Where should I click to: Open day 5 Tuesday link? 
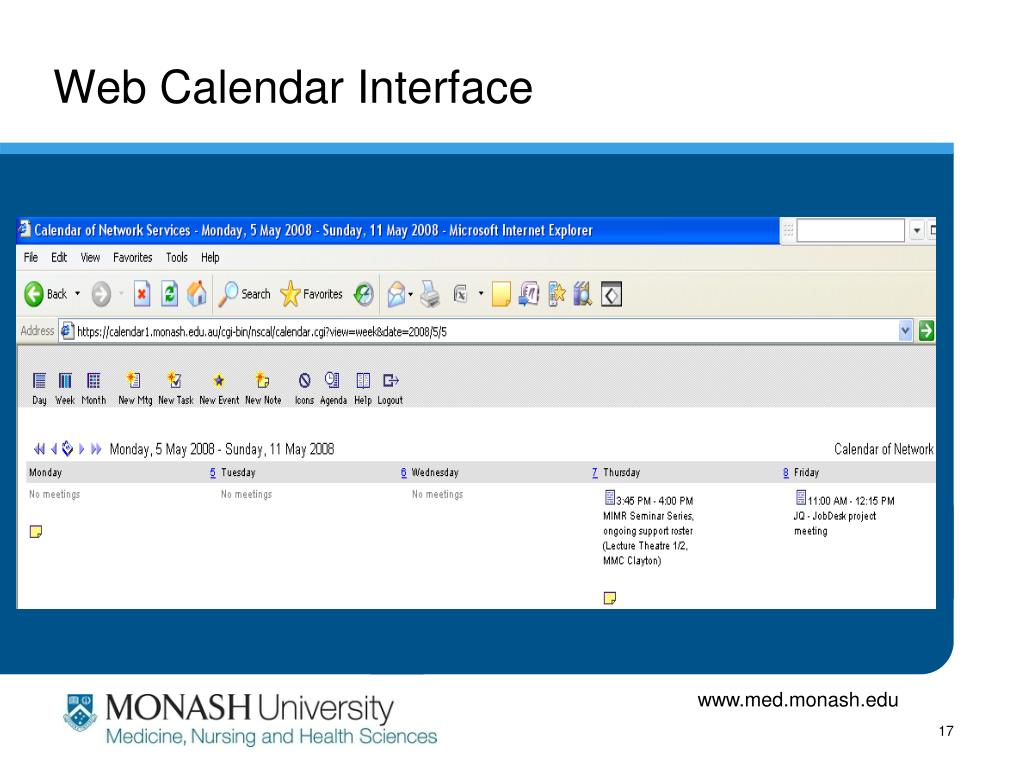[213, 472]
